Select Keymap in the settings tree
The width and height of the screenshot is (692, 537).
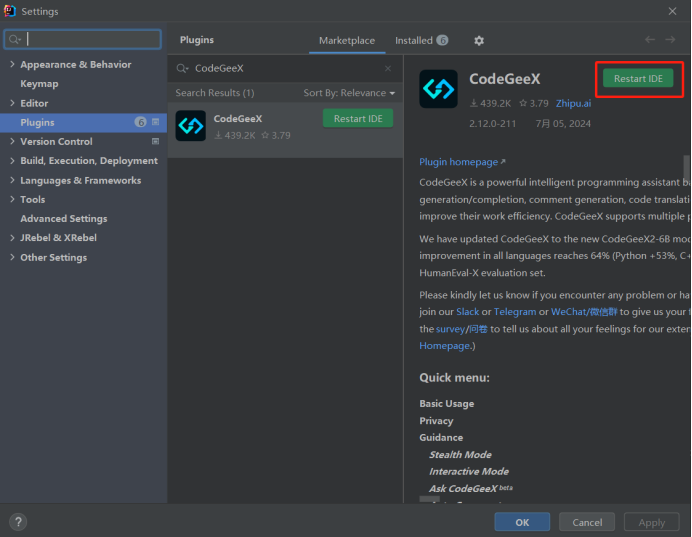[39, 84]
